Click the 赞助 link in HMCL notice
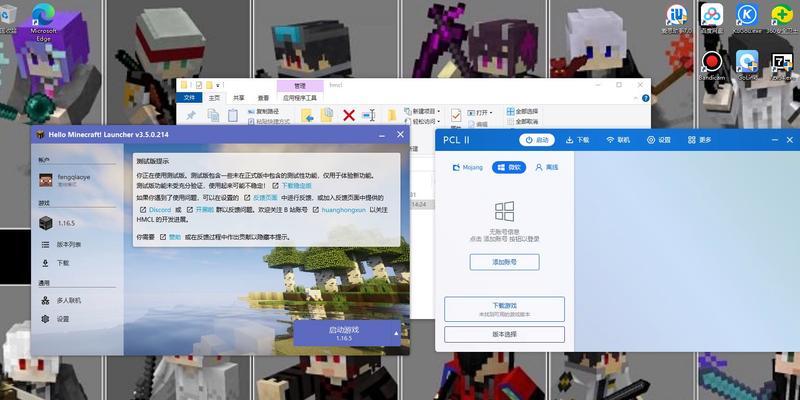 (175, 237)
